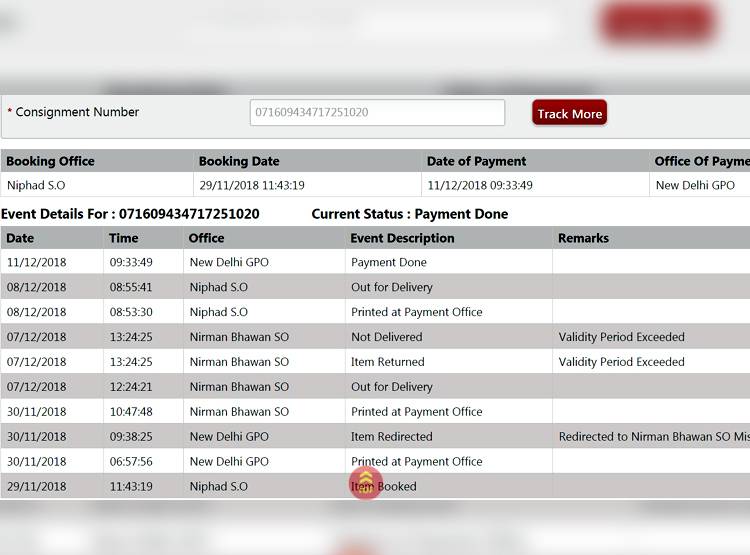The height and width of the screenshot is (555, 750).
Task: Select the Item Returned event entry
Action: 387,362
